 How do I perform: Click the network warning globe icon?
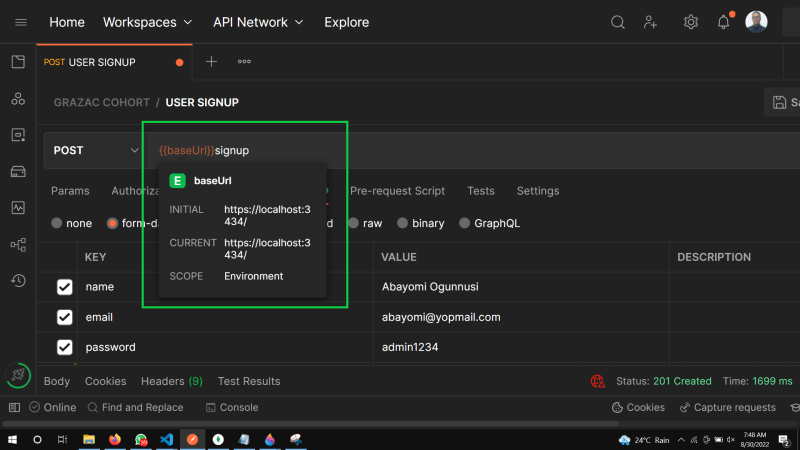click(597, 381)
